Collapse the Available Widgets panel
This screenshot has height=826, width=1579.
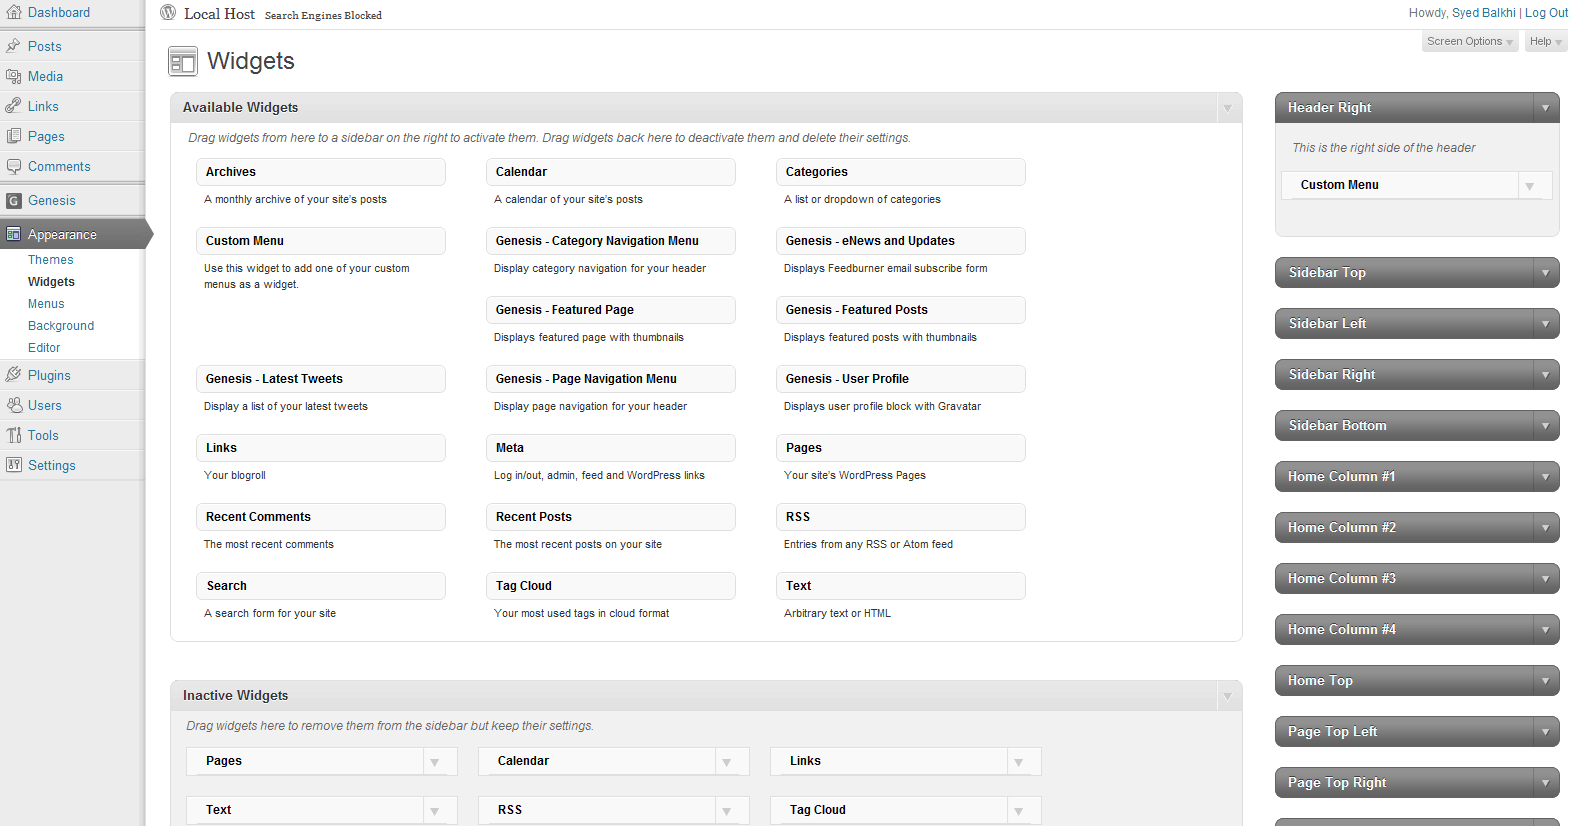click(1227, 108)
